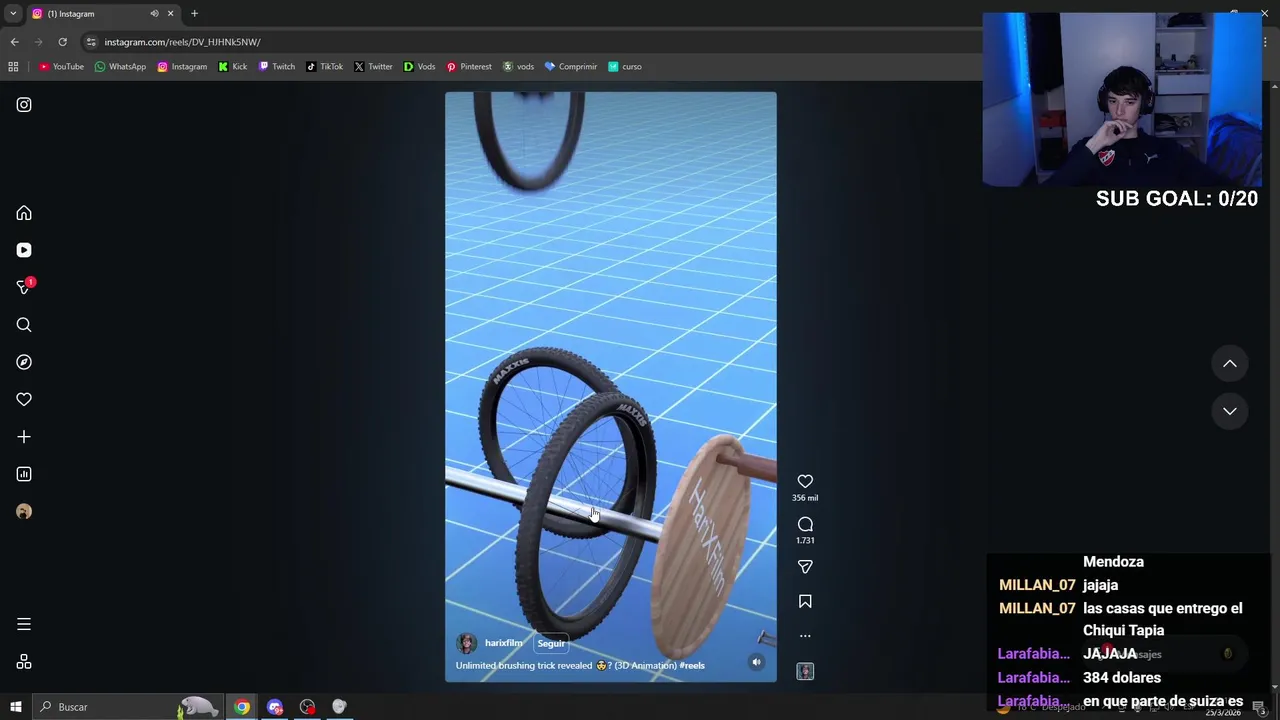This screenshot has width=1280, height=720.
Task: Open Twitter bookmark
Action: pos(373,67)
